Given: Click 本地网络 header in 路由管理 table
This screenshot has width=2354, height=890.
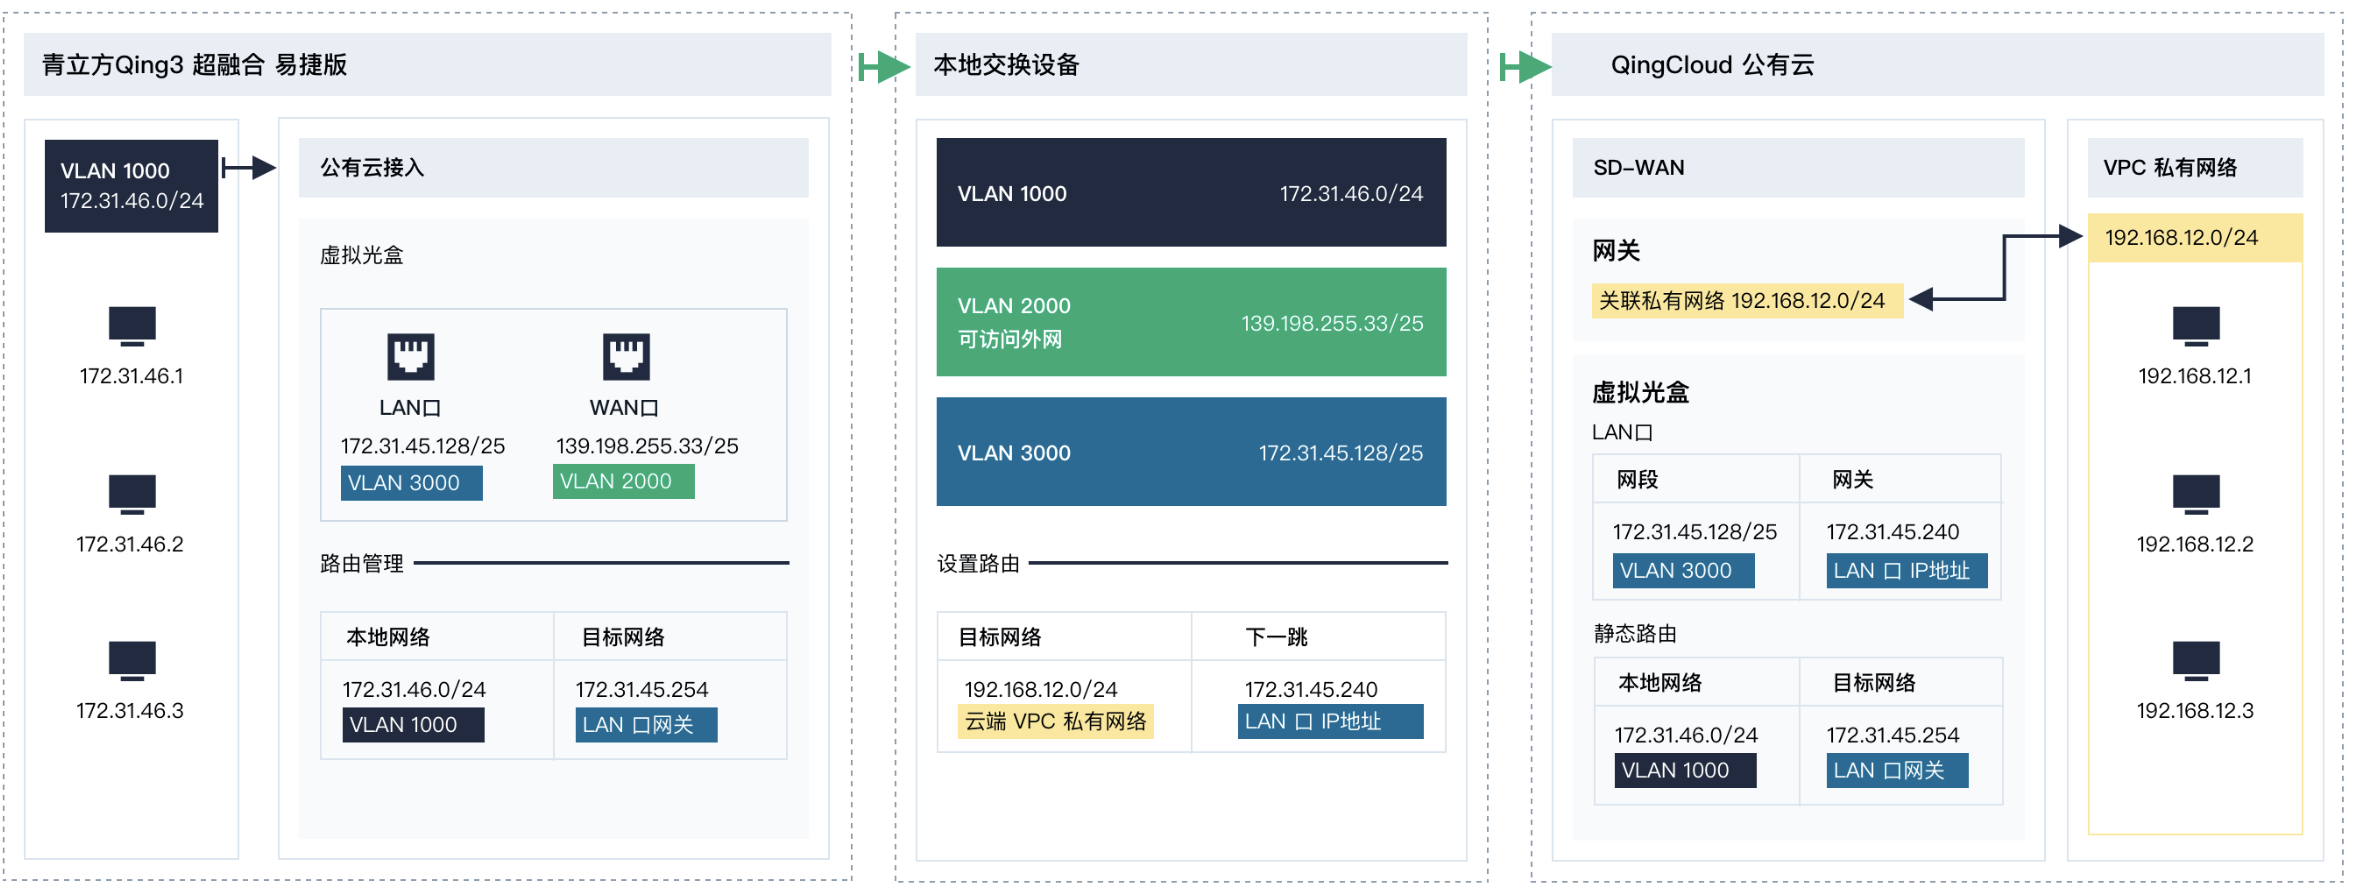Looking at the screenshot, I should tap(388, 637).
